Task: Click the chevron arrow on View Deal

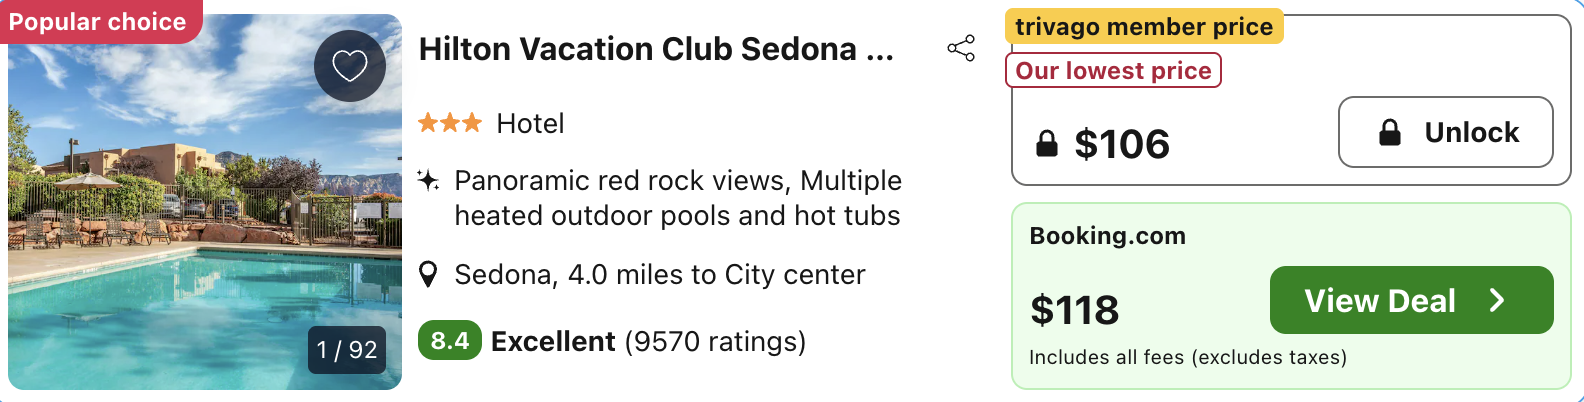Action: (1497, 300)
